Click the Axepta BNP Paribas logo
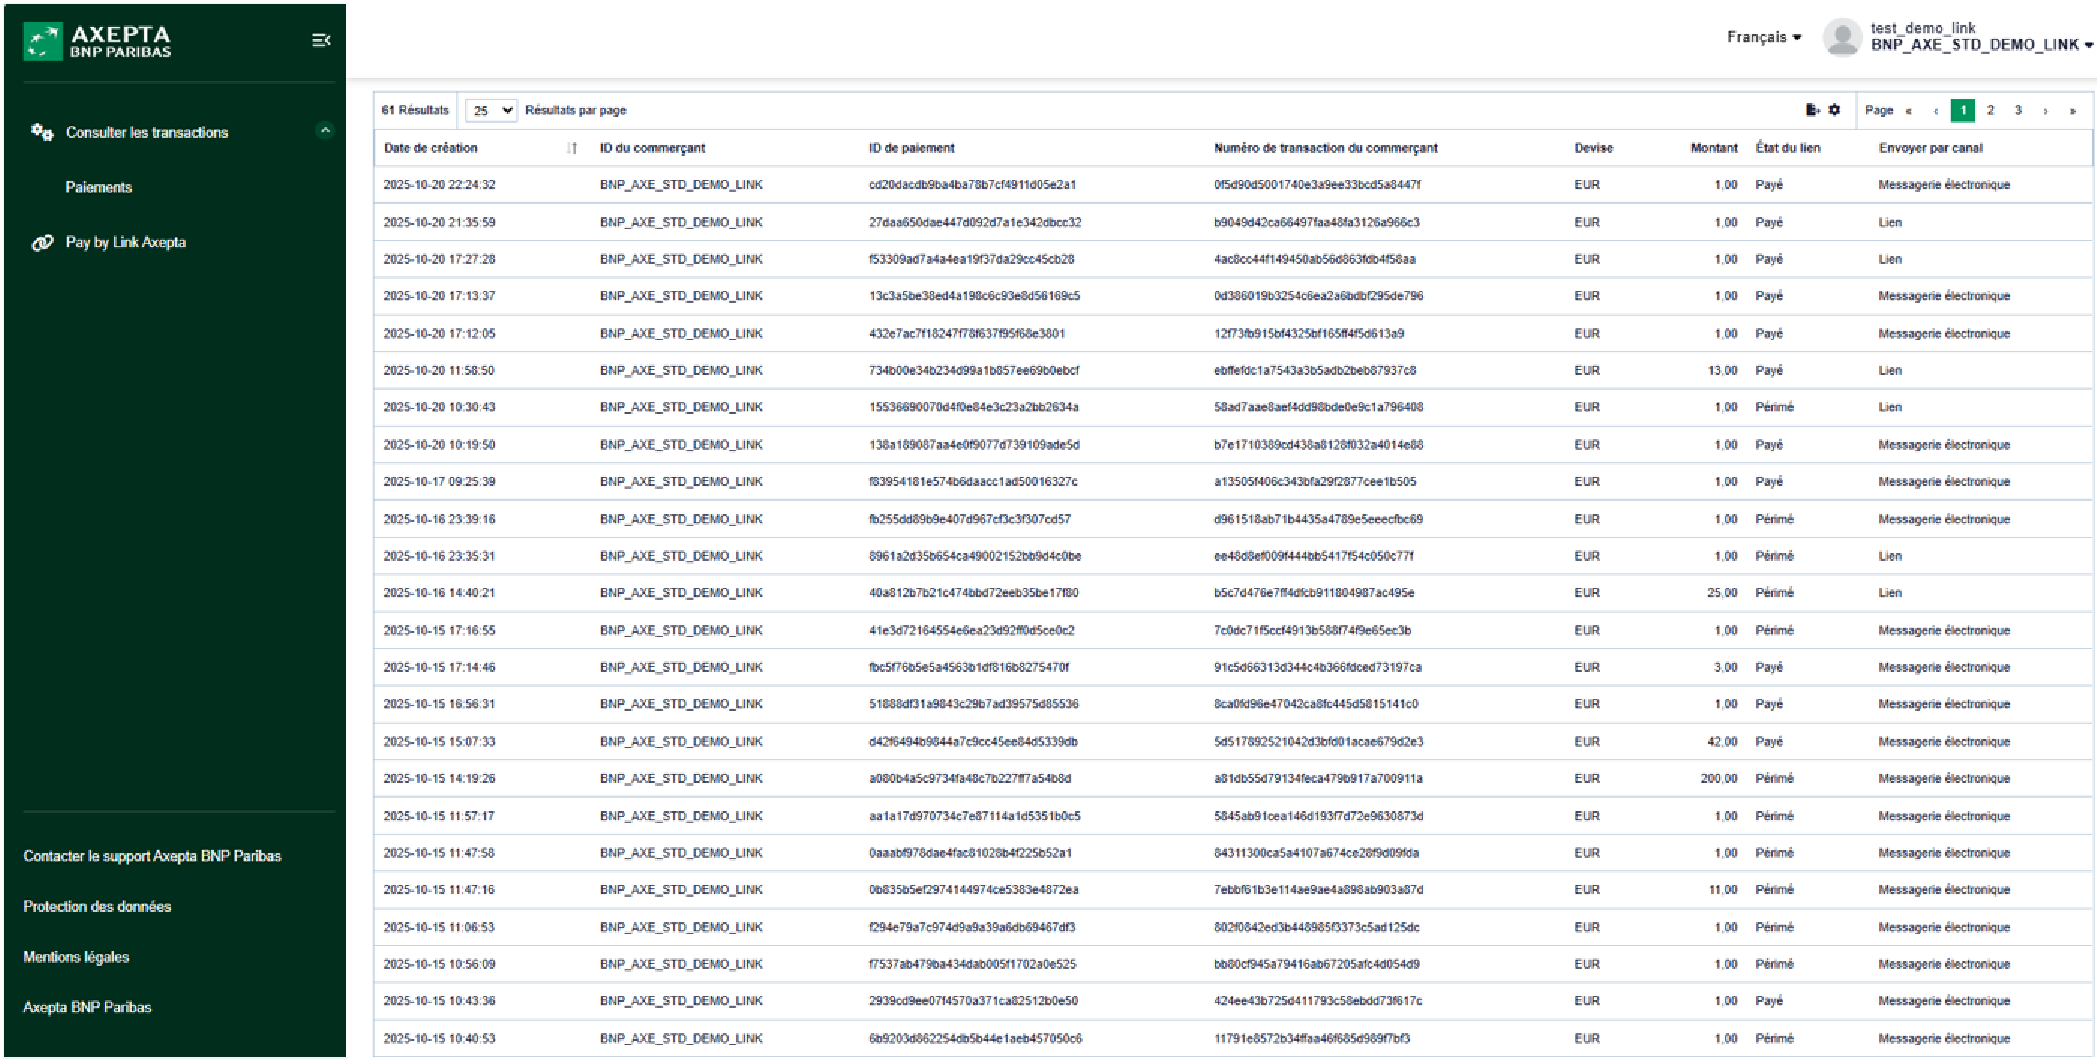 click(98, 41)
